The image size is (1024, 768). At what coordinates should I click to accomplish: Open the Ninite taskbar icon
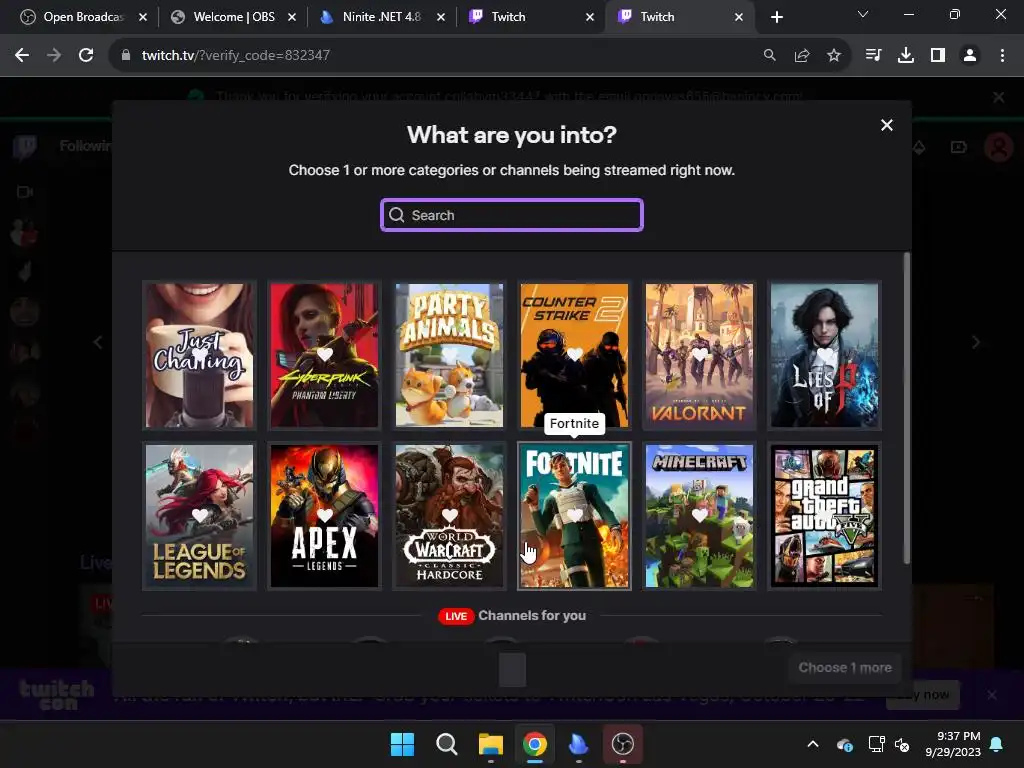click(579, 744)
